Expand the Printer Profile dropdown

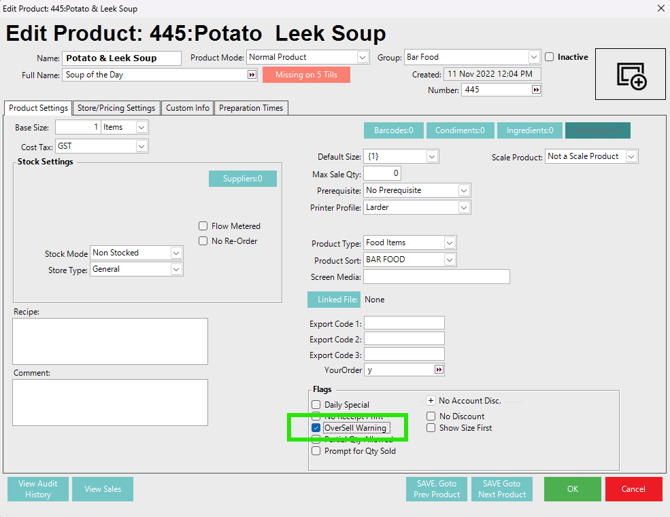click(463, 208)
